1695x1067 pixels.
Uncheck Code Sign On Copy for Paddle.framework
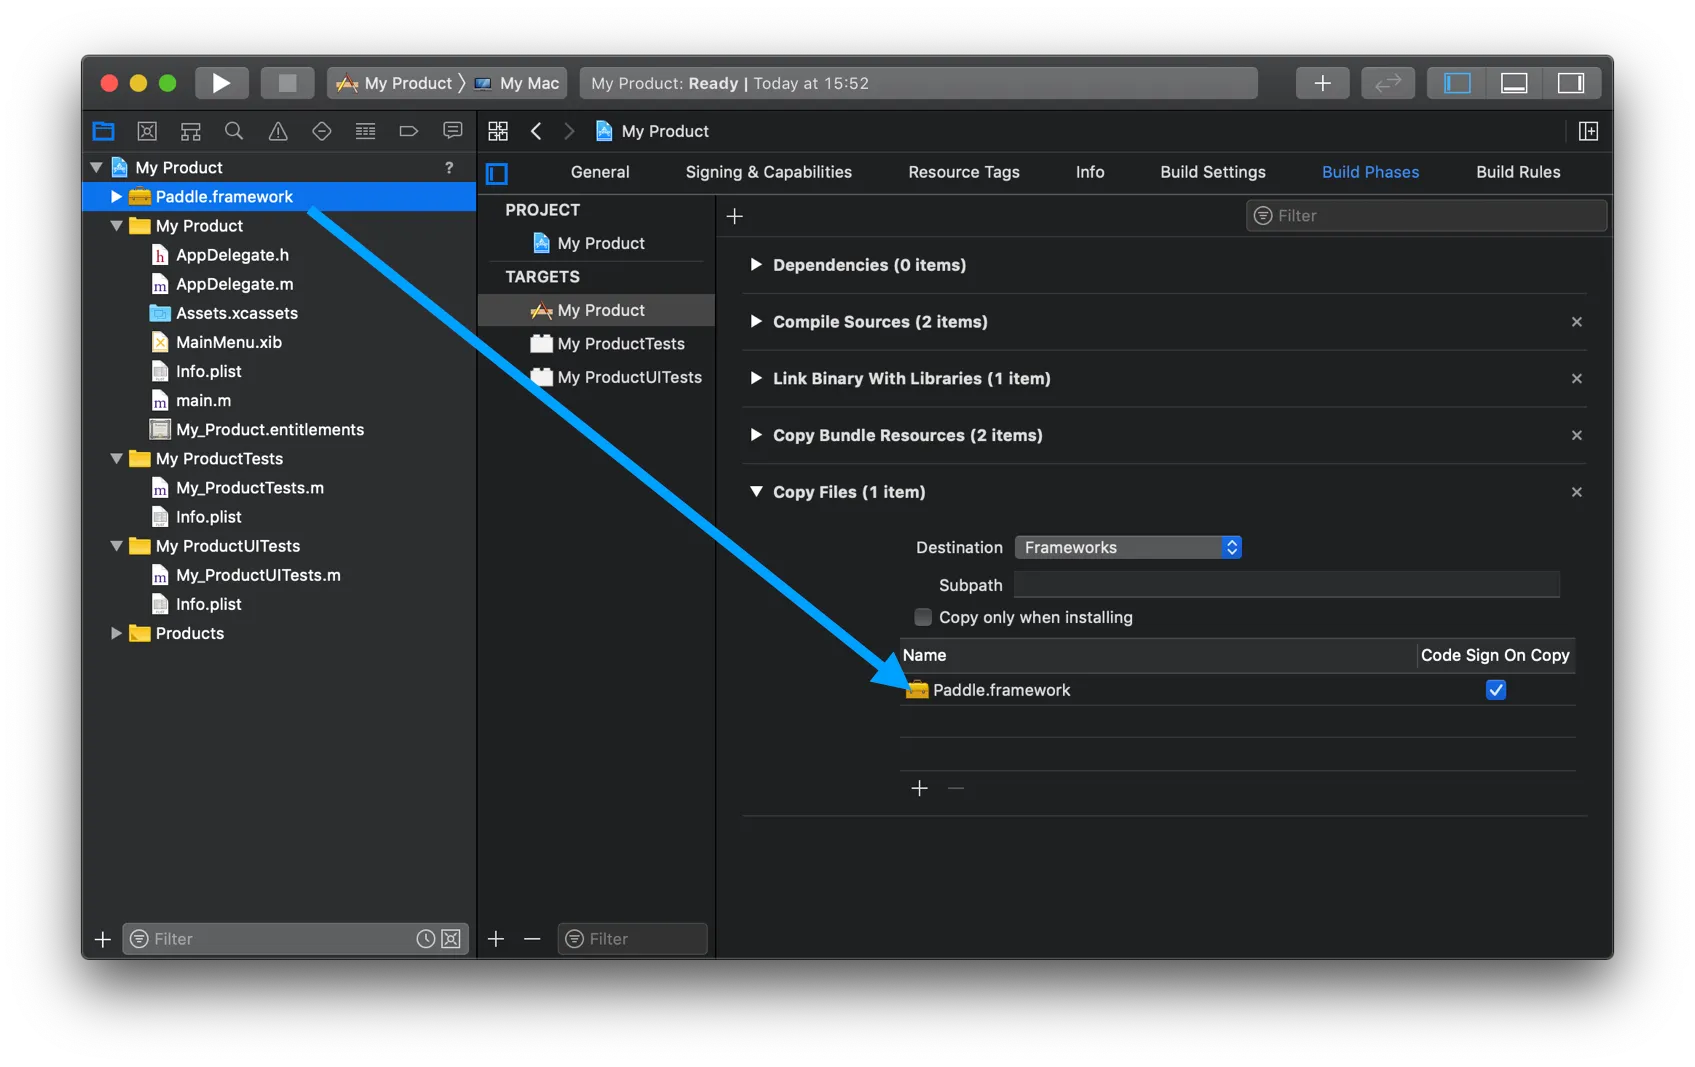[x=1496, y=690]
